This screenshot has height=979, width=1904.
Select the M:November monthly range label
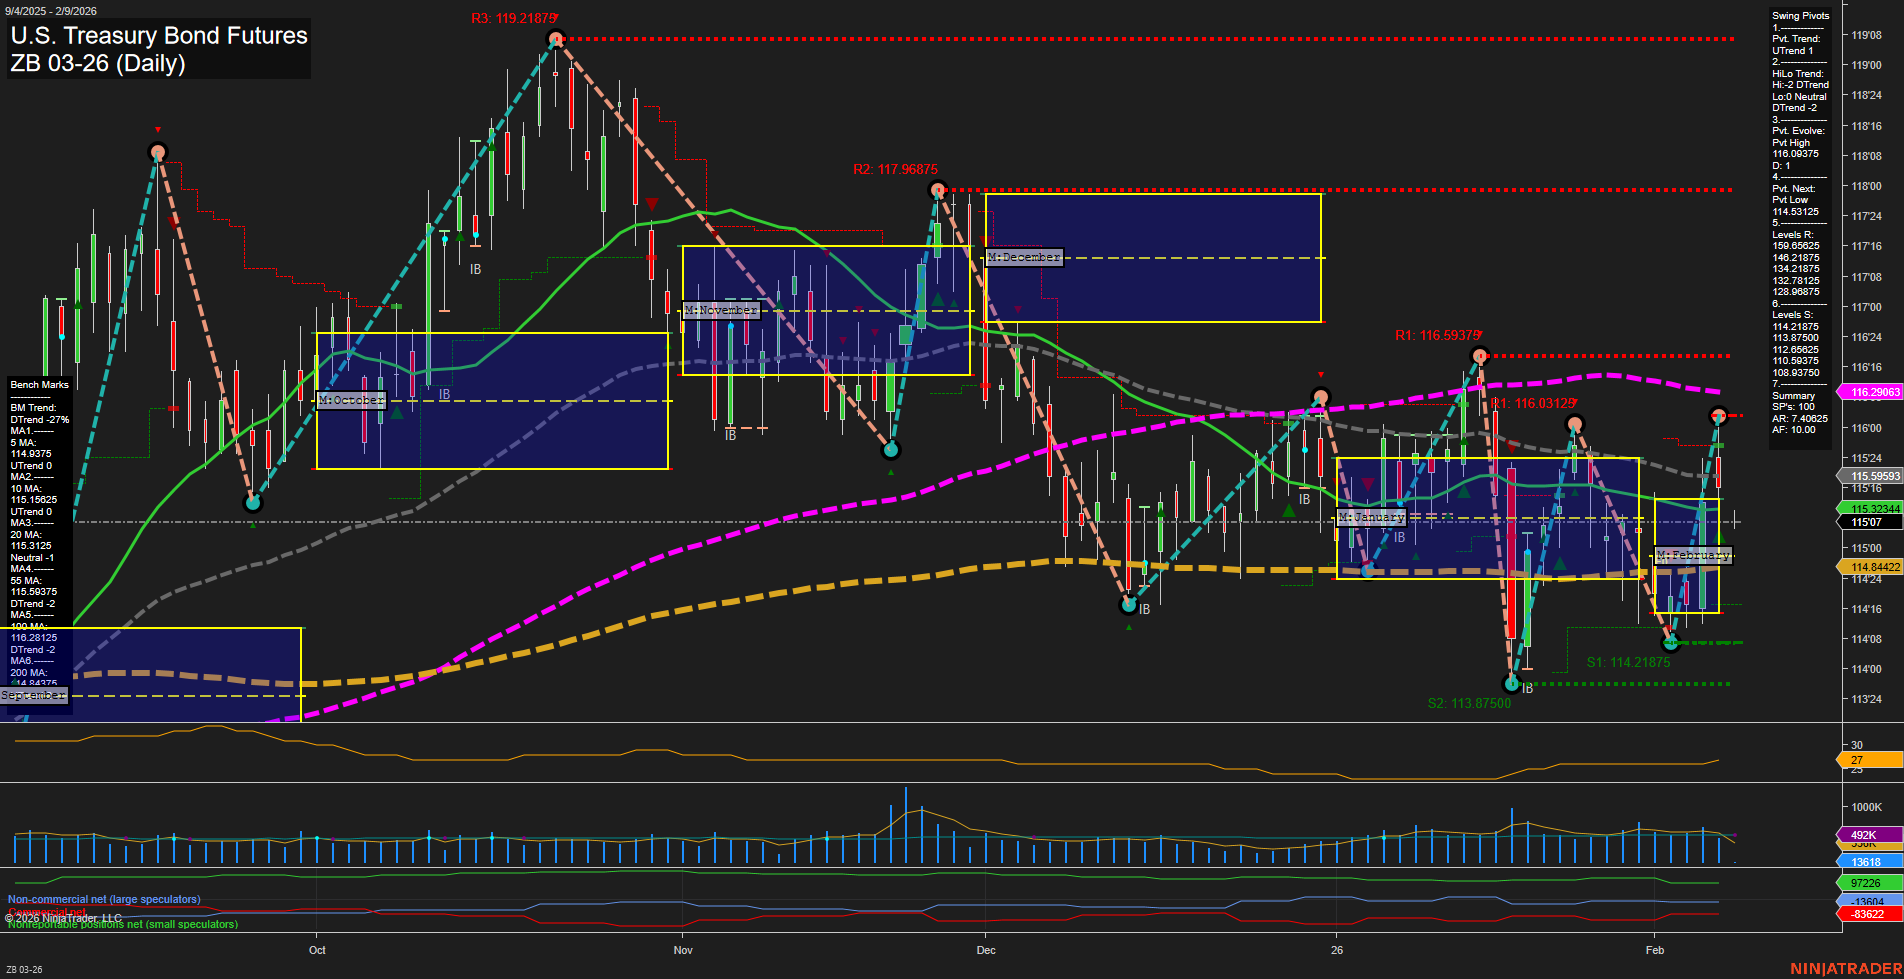coord(720,310)
